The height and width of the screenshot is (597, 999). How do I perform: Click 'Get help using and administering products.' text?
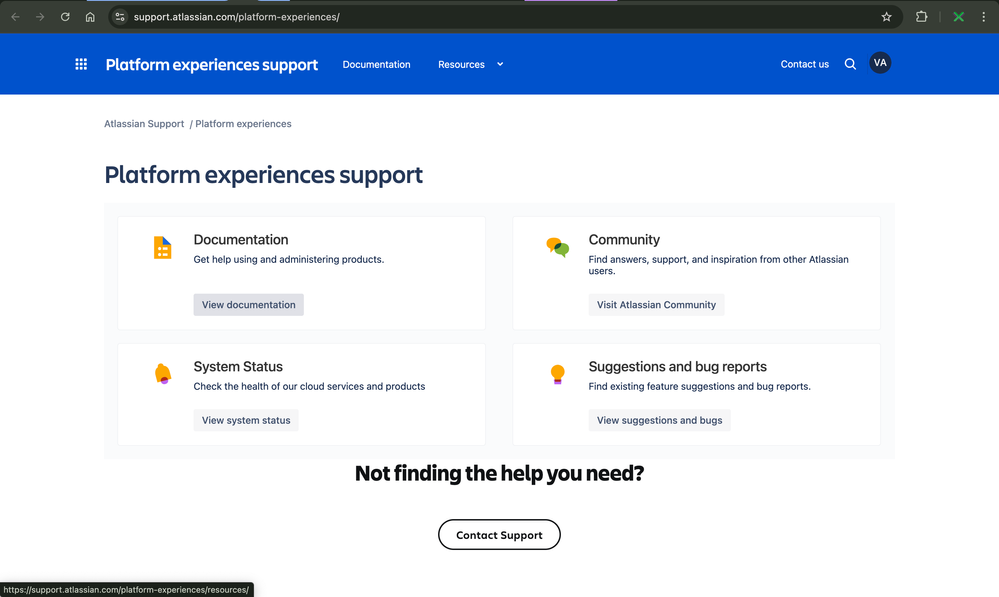coord(289,259)
